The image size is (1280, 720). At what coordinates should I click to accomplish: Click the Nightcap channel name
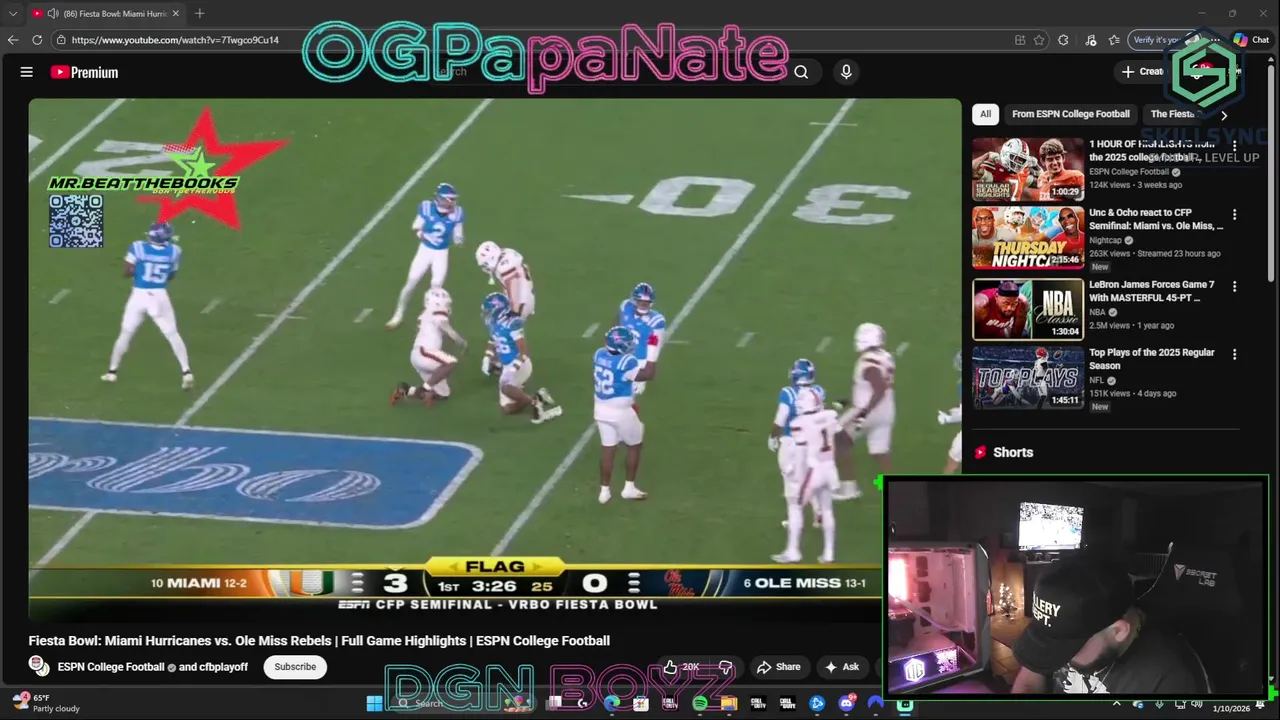tap(1105, 240)
